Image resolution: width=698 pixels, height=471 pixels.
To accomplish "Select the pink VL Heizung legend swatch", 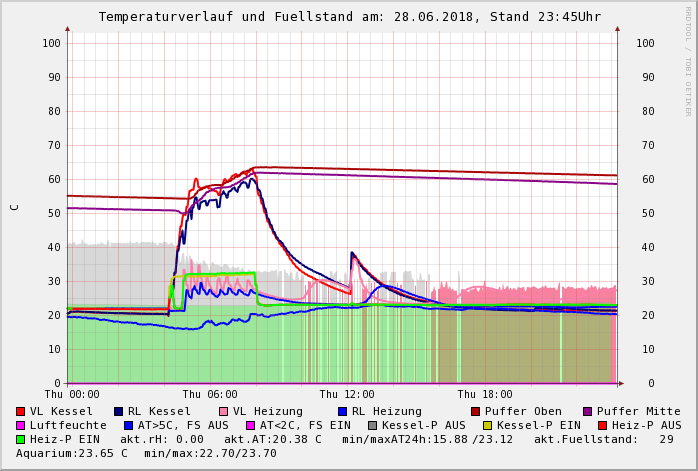I will tap(223, 412).
